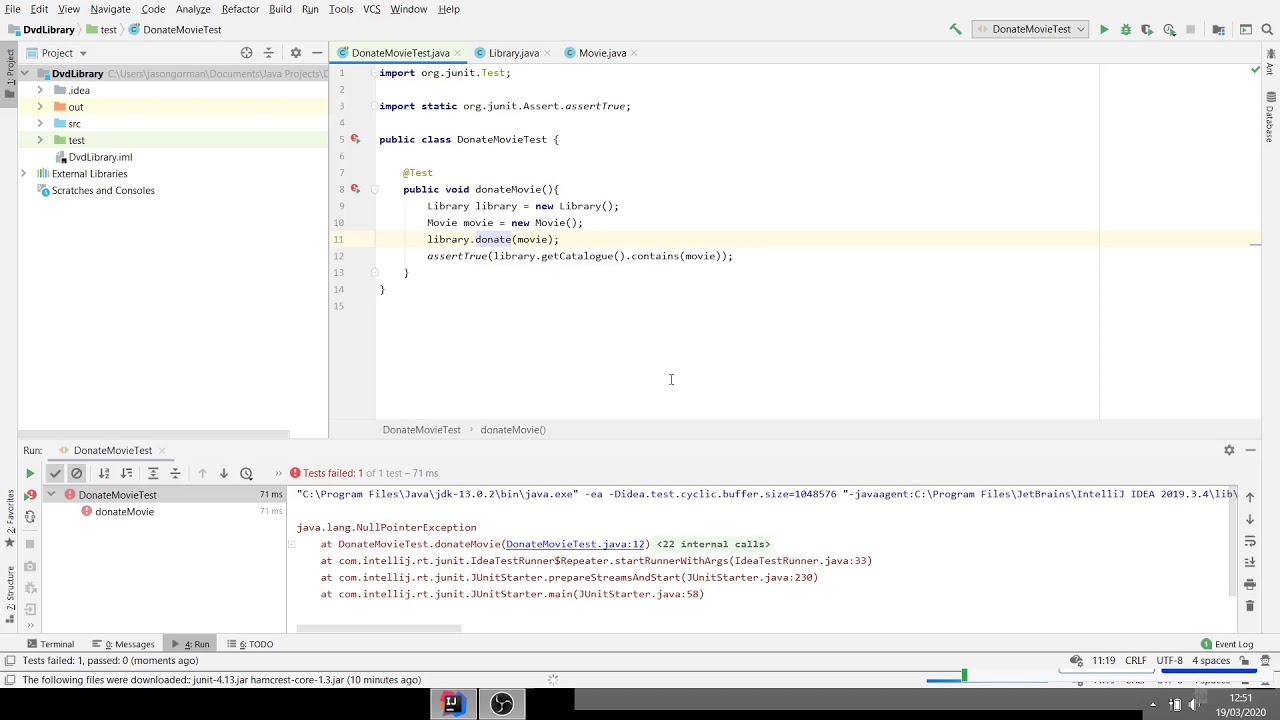Switch to the Library.java tab
Viewport: 1280px width, 720px height.
513,53
